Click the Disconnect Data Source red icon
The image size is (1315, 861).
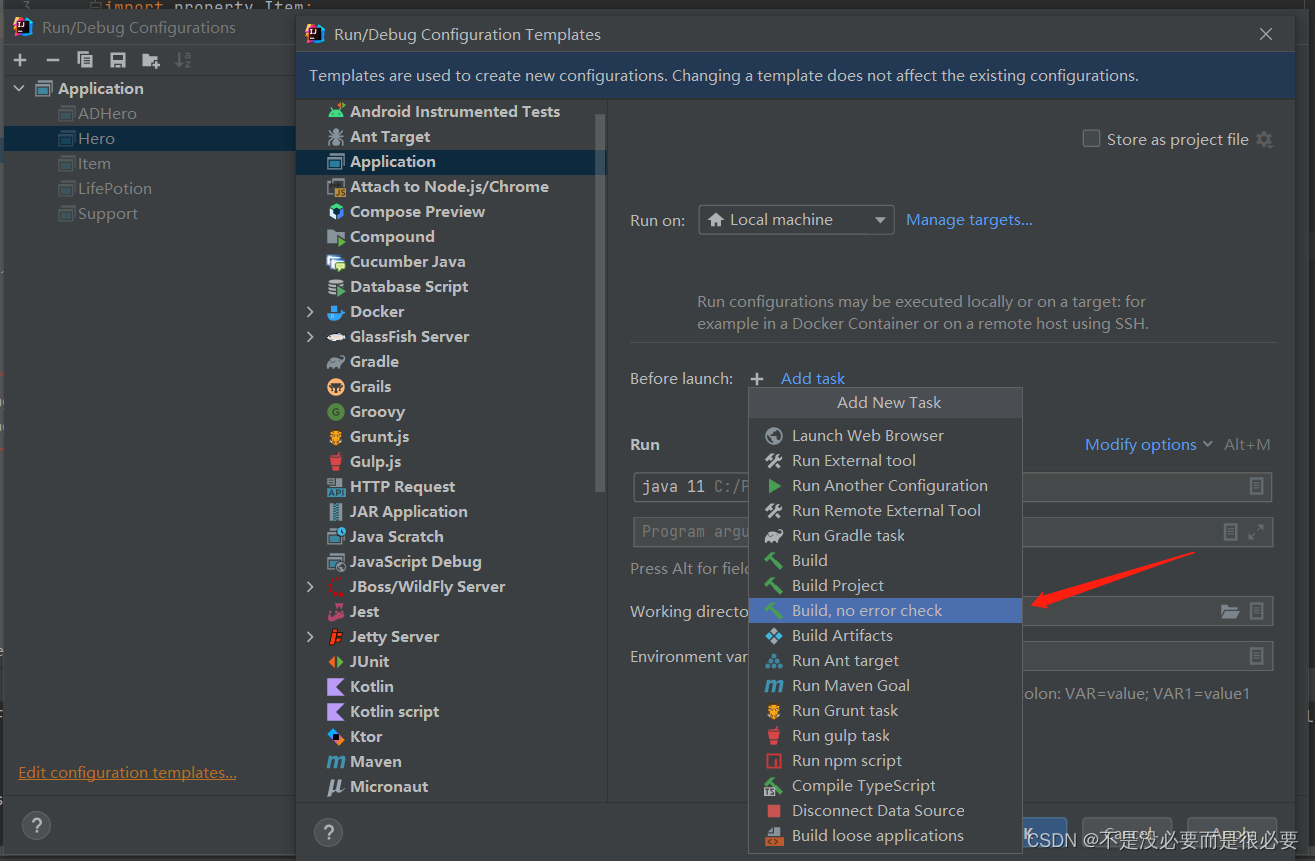tap(774, 811)
